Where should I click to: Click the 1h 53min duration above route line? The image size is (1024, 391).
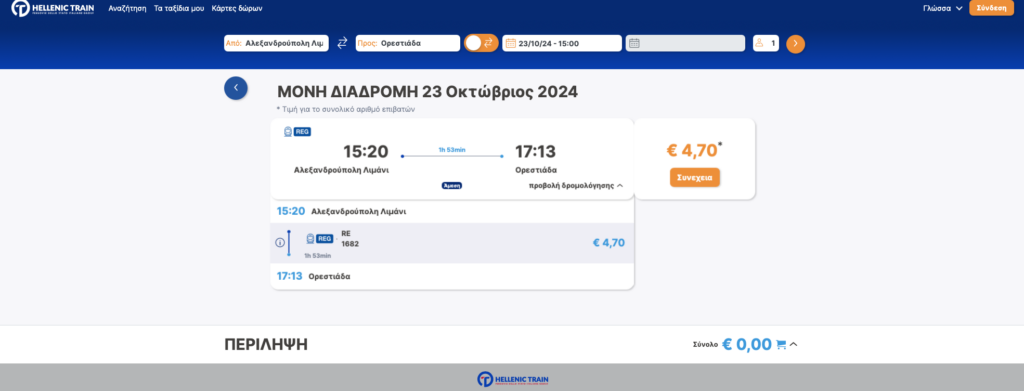tap(452, 150)
